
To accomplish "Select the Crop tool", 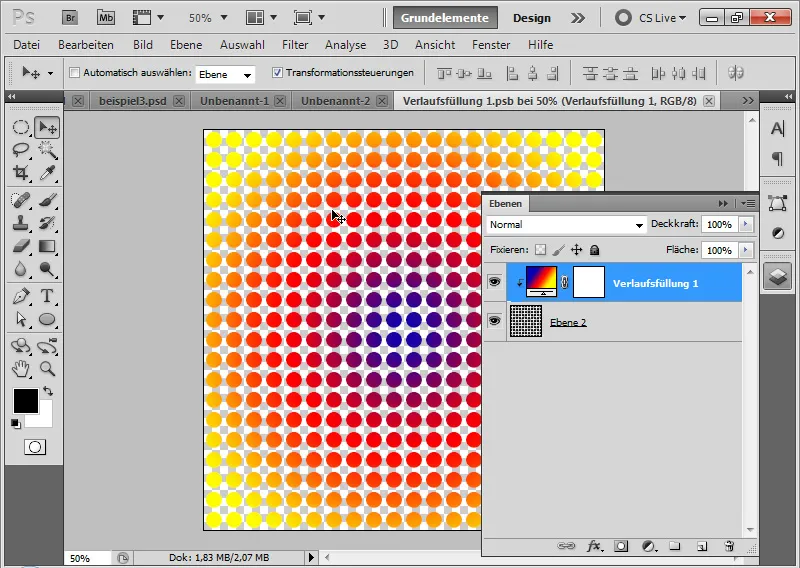I will (x=21, y=172).
